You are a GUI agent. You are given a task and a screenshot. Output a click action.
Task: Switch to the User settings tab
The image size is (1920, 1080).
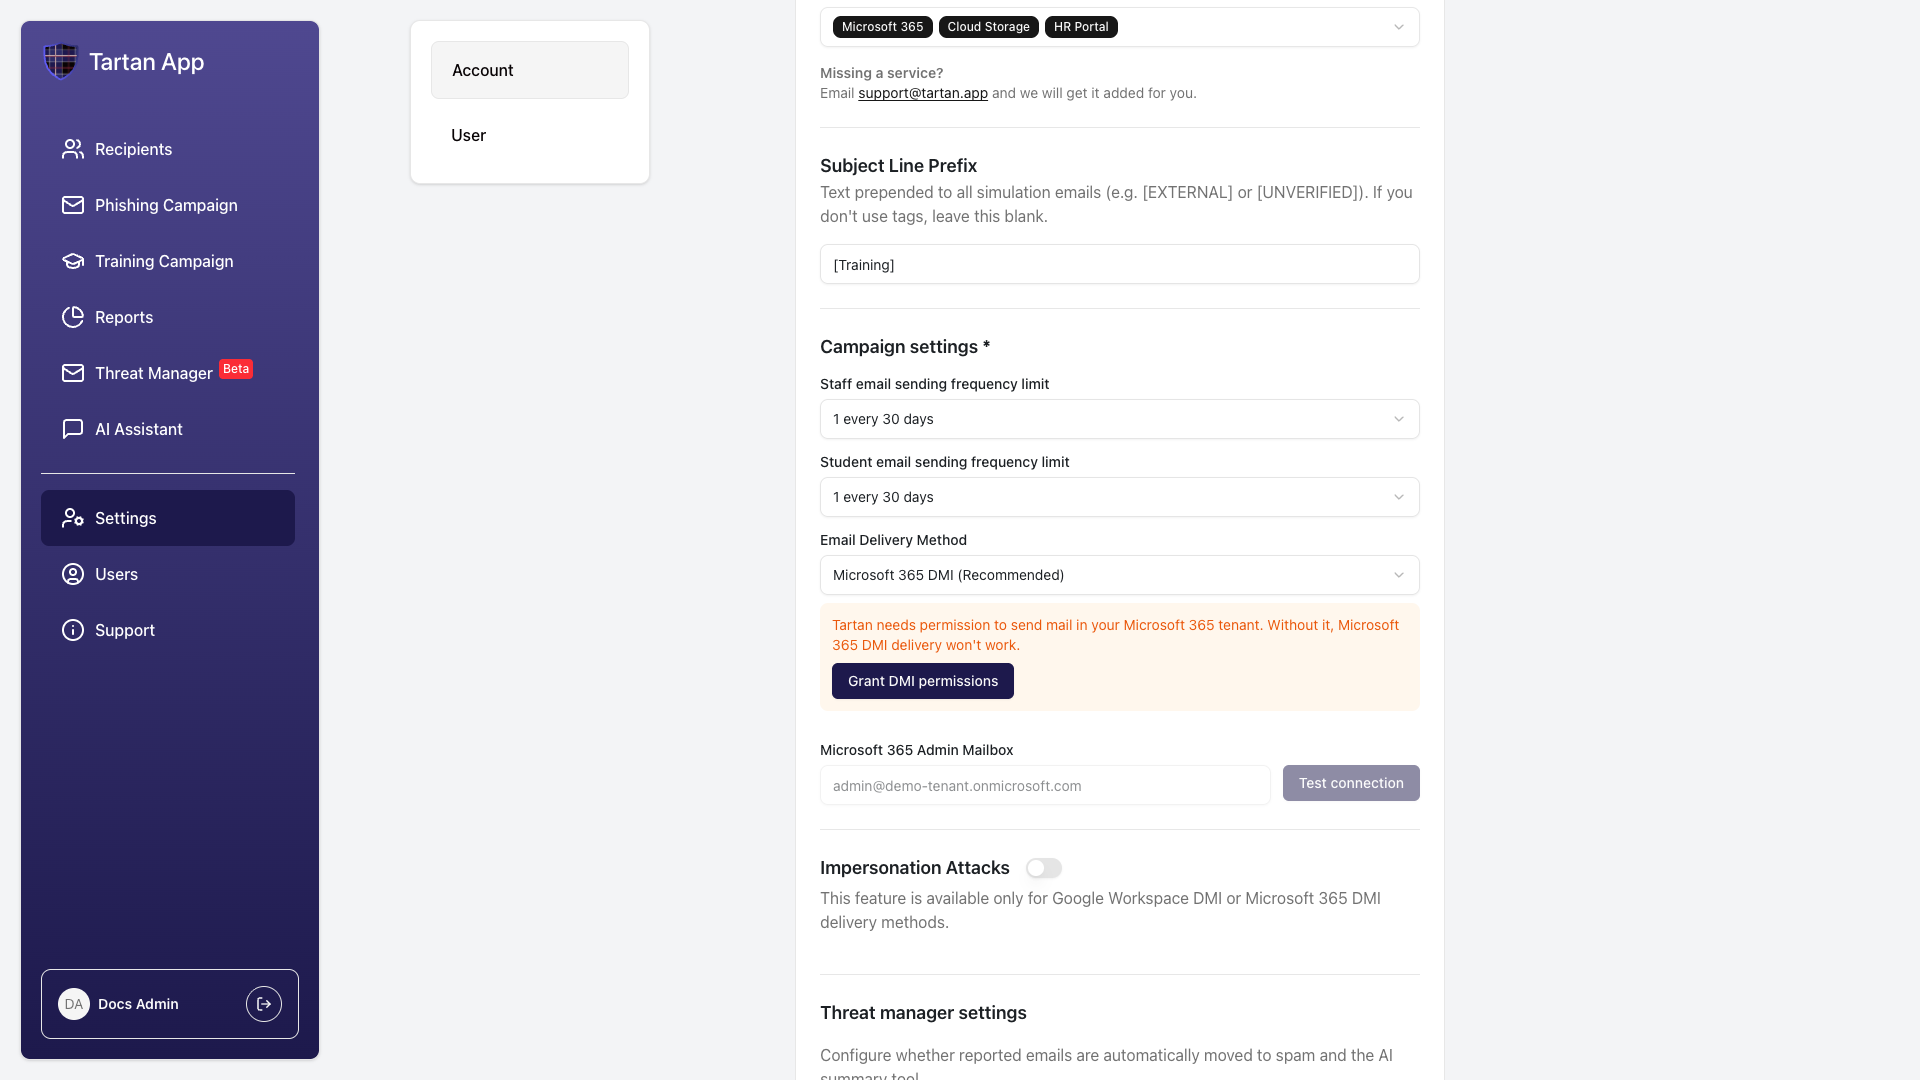tap(530, 135)
